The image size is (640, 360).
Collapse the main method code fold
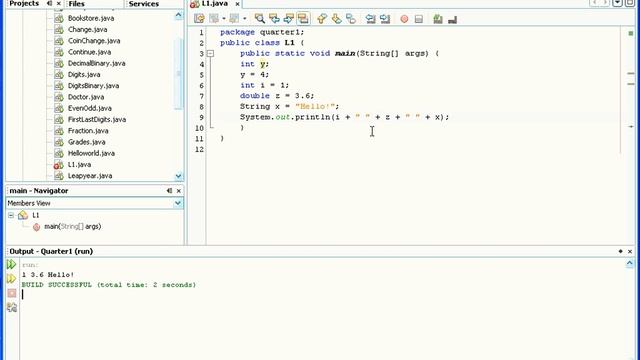pos(210,53)
